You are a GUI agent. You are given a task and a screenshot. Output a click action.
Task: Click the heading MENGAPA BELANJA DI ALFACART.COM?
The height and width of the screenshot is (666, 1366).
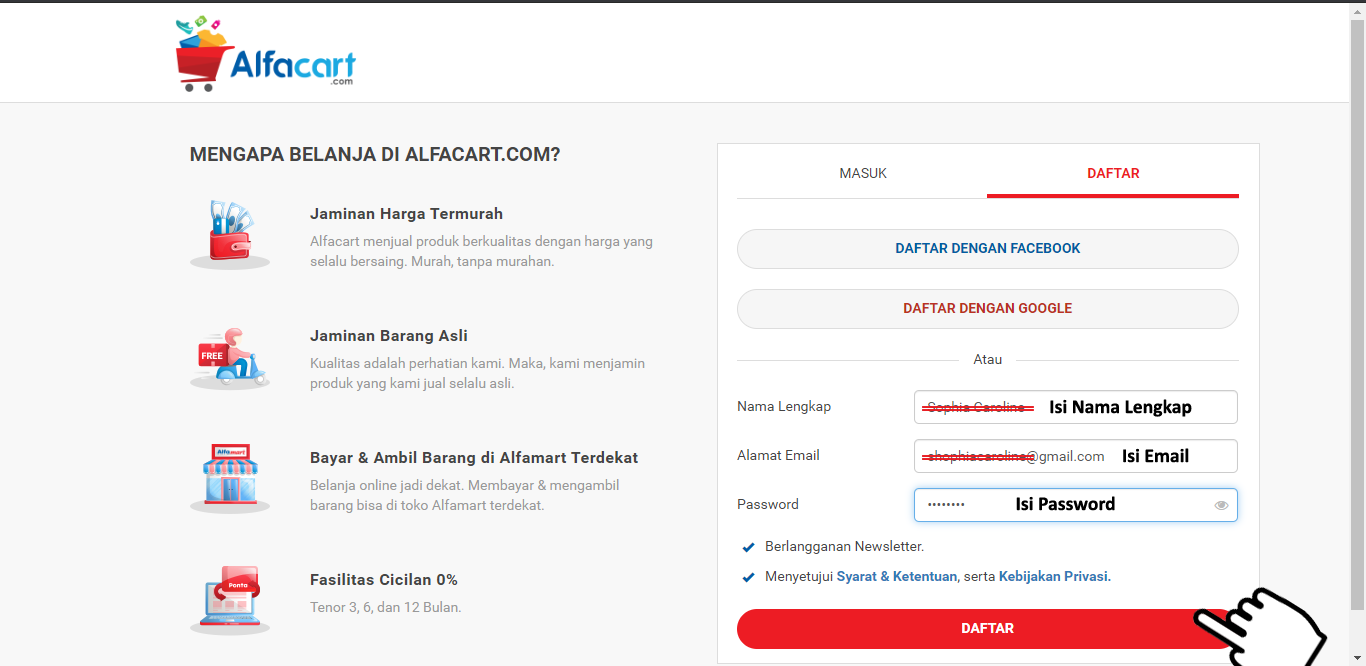(x=375, y=155)
